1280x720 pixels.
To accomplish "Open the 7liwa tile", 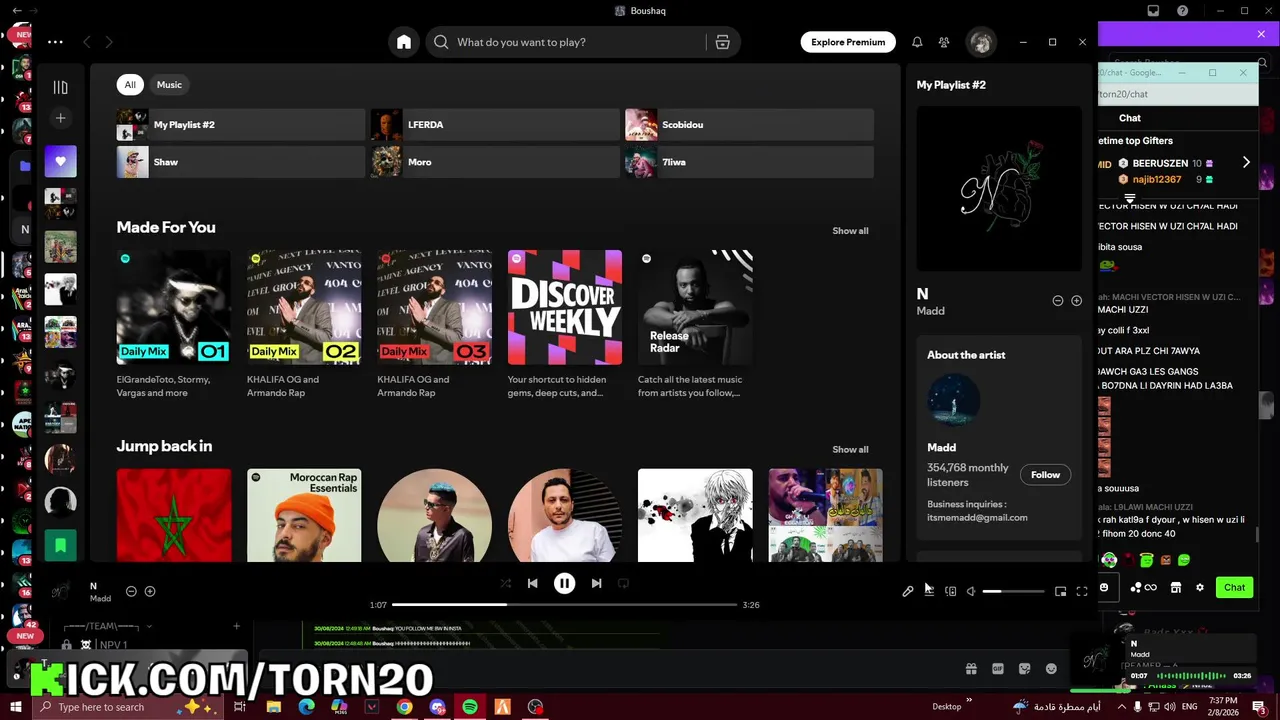I will pos(749,162).
